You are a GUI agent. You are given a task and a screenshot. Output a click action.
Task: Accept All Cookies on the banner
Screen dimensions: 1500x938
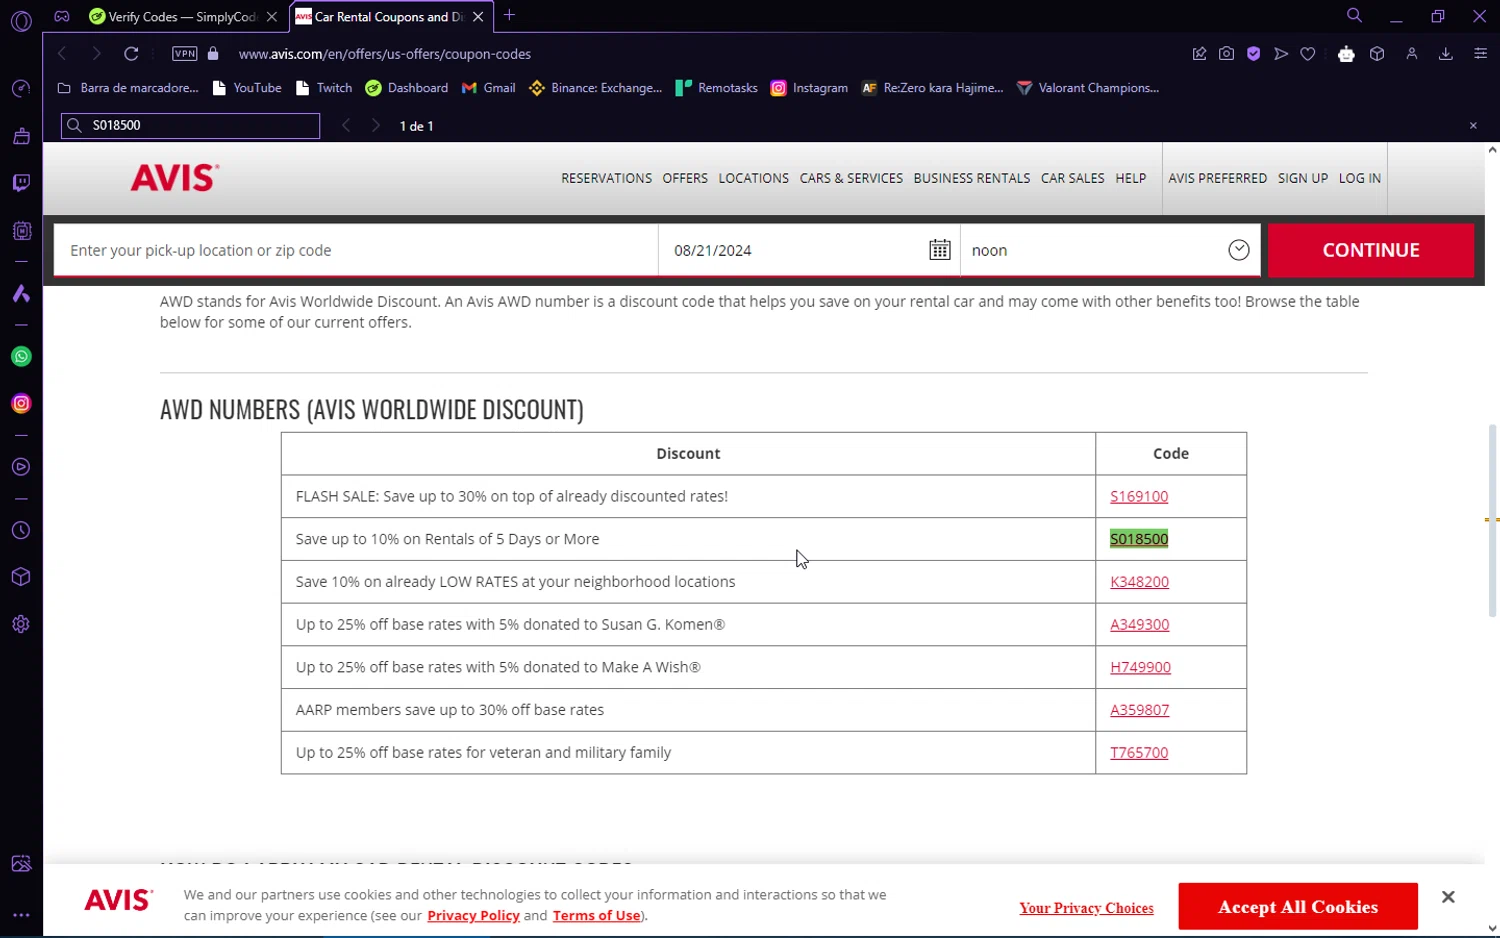point(1298,907)
